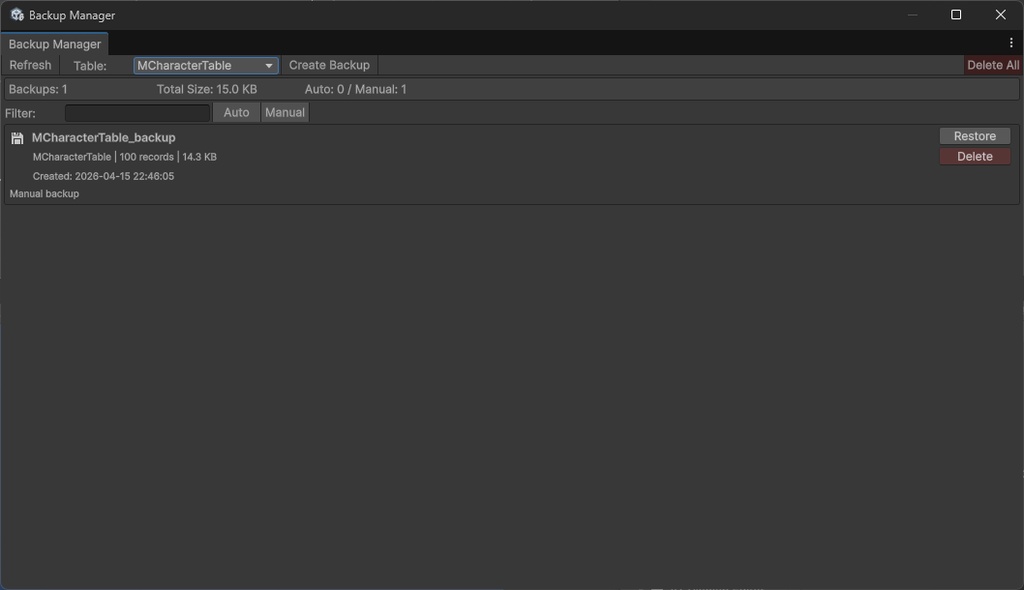Focus the Filter text field
Viewport: 1024px width, 590px height.
click(x=137, y=113)
